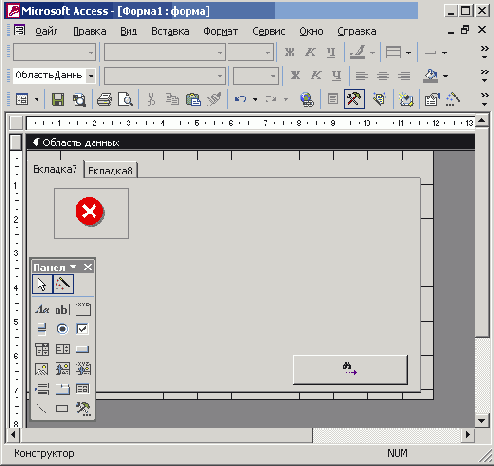Toggle Align Right on formatting toolbar

tap(404, 76)
